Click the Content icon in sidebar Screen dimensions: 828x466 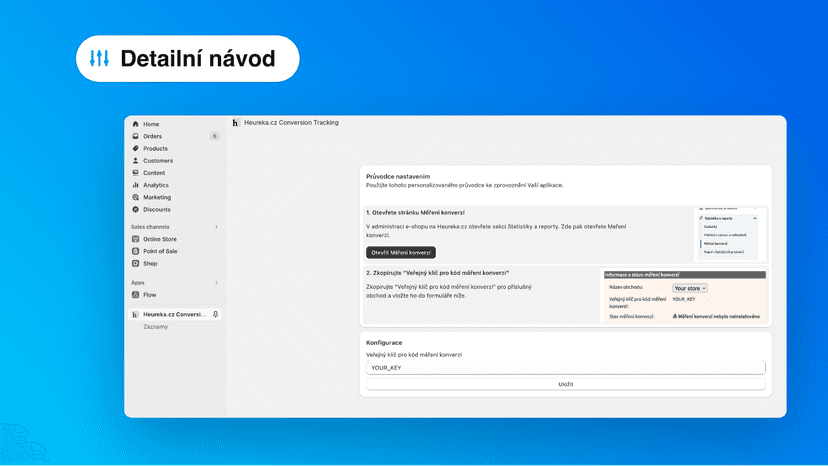coord(136,173)
